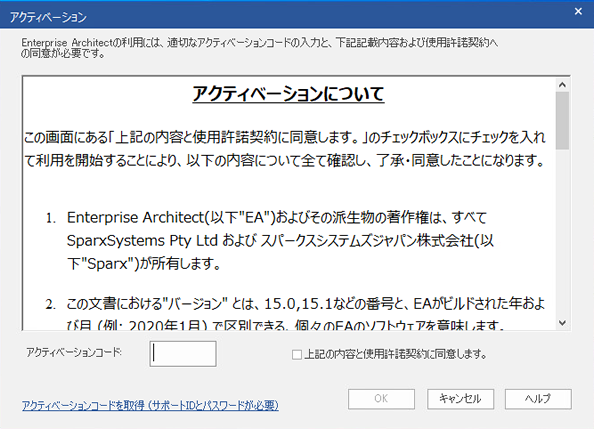Click the license scrollbar up arrow
594x429 pixels.
tap(563, 85)
